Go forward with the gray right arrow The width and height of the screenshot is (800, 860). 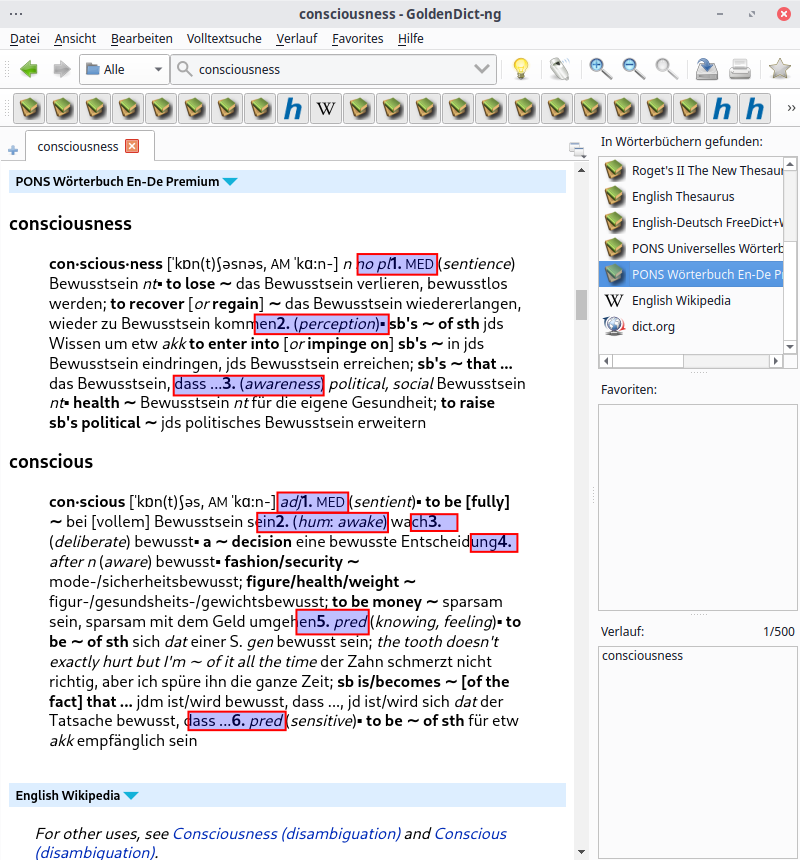(x=61, y=70)
